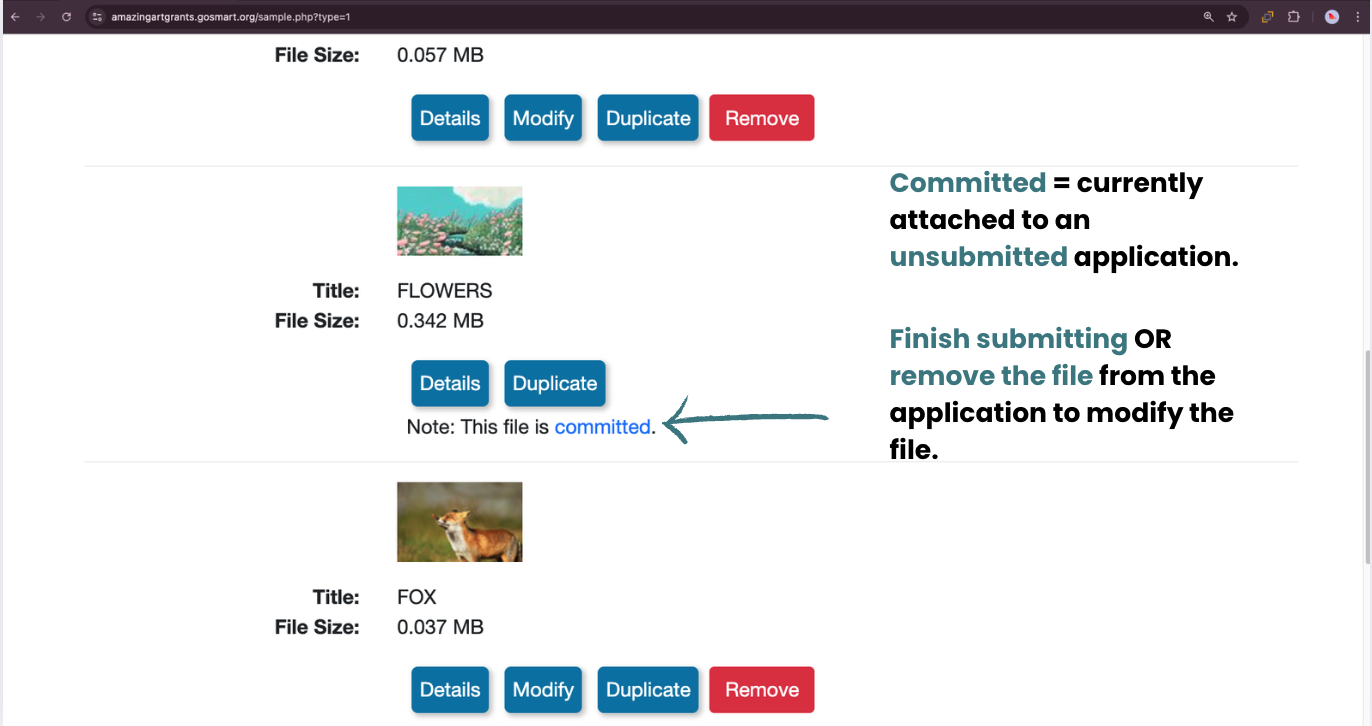The width and height of the screenshot is (1372, 726).
Task: Open the profile avatar icon
Action: (x=1332, y=17)
